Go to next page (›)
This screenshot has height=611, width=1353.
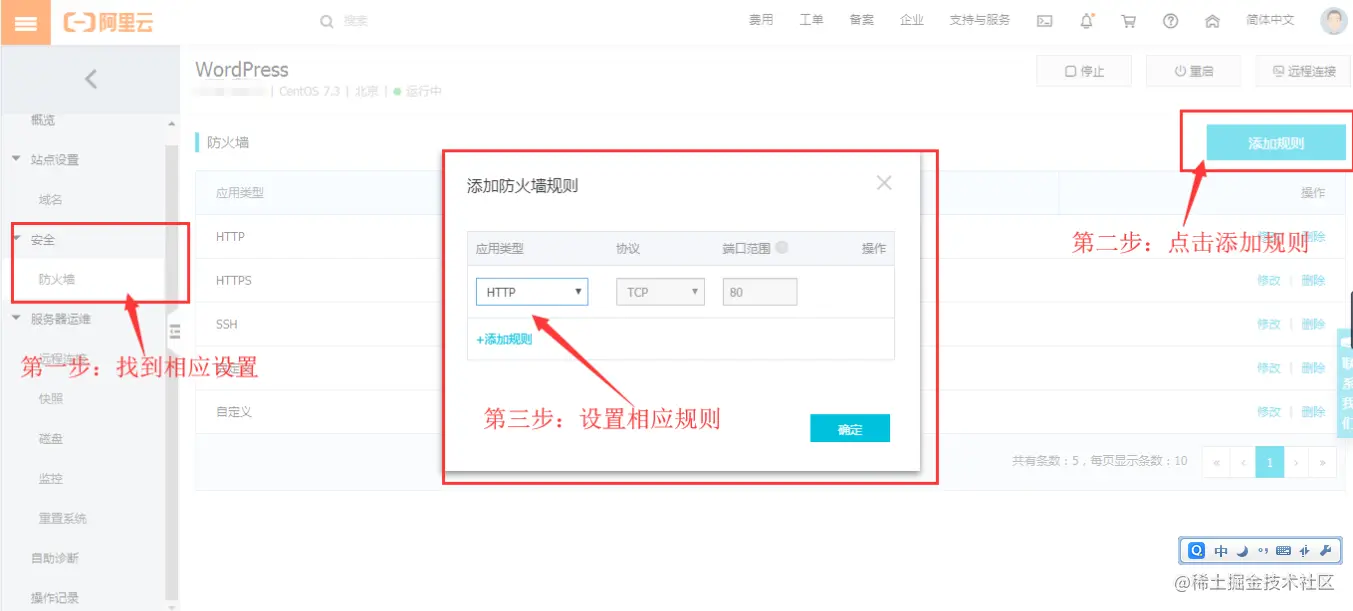1296,462
